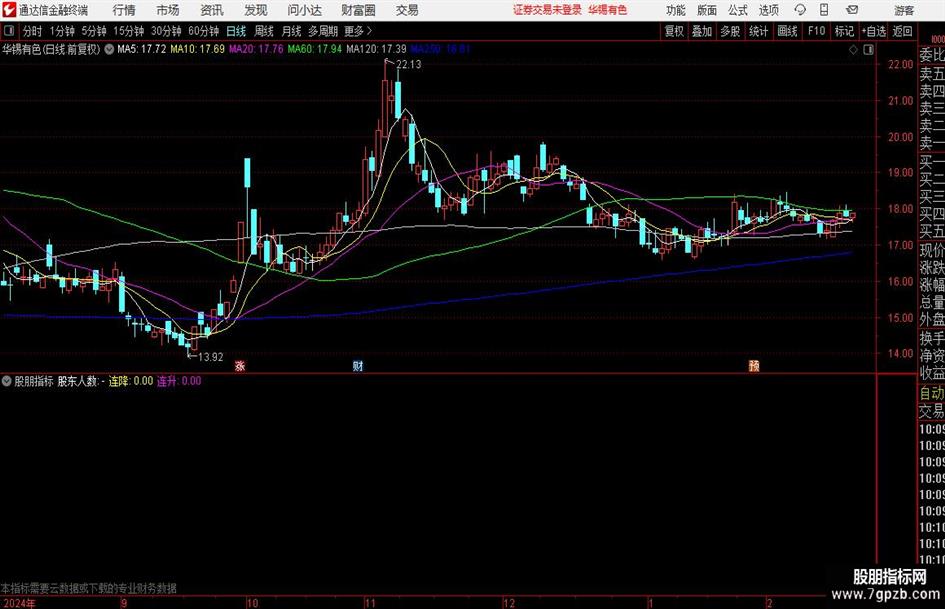This screenshot has height=609, width=945.
Task: Open the mail envelope icon
Action: click(x=852, y=10)
